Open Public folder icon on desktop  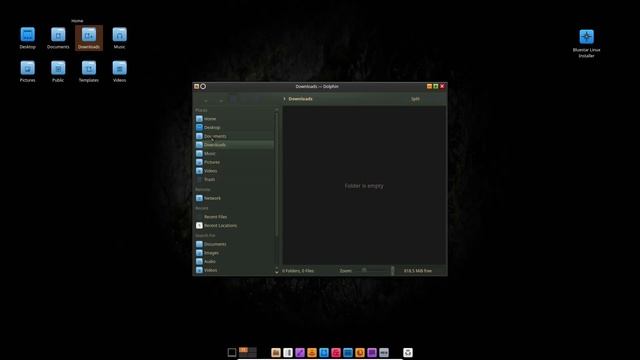pyautogui.click(x=58, y=71)
